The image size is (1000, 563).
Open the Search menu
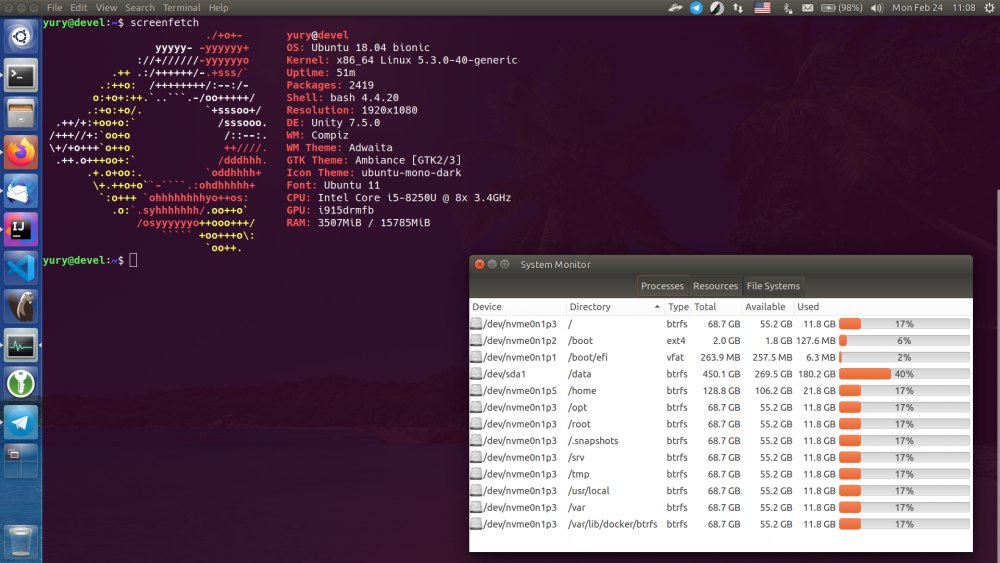tap(140, 8)
